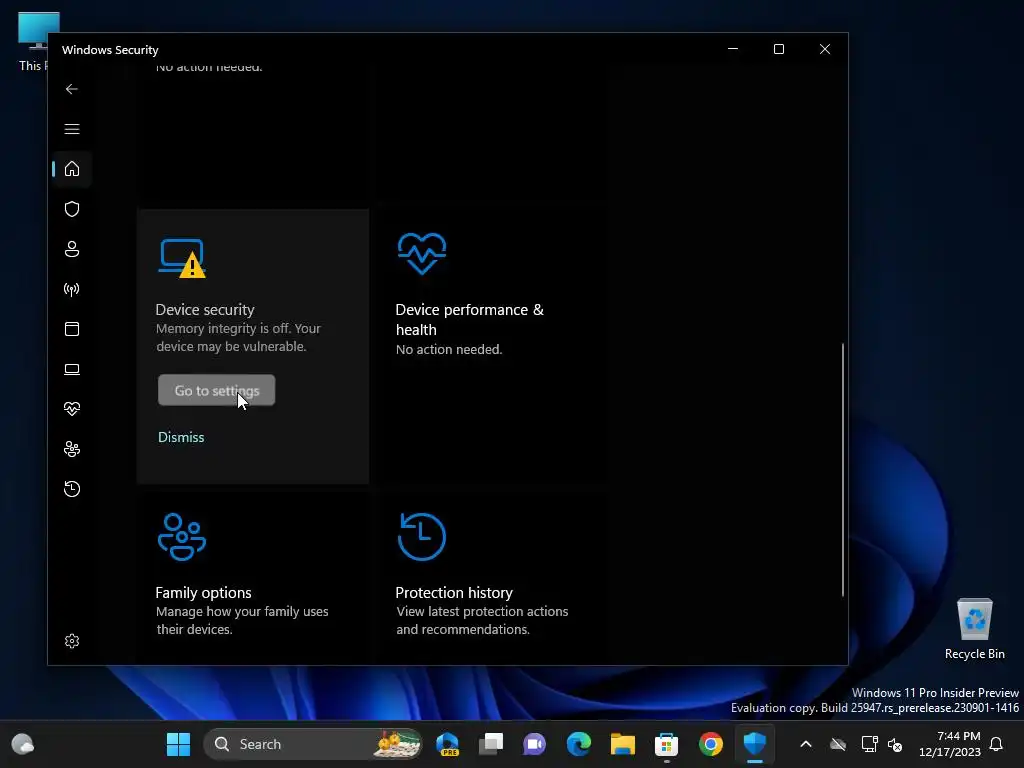Open Device security heading
This screenshot has width=1024, height=768.
(x=205, y=310)
